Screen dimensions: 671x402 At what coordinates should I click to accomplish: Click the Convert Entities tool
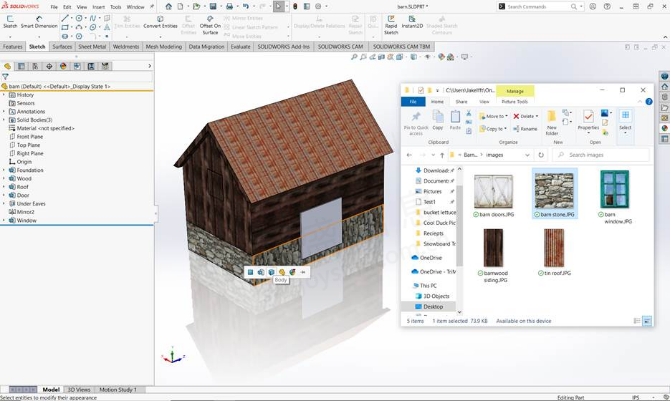[160, 21]
